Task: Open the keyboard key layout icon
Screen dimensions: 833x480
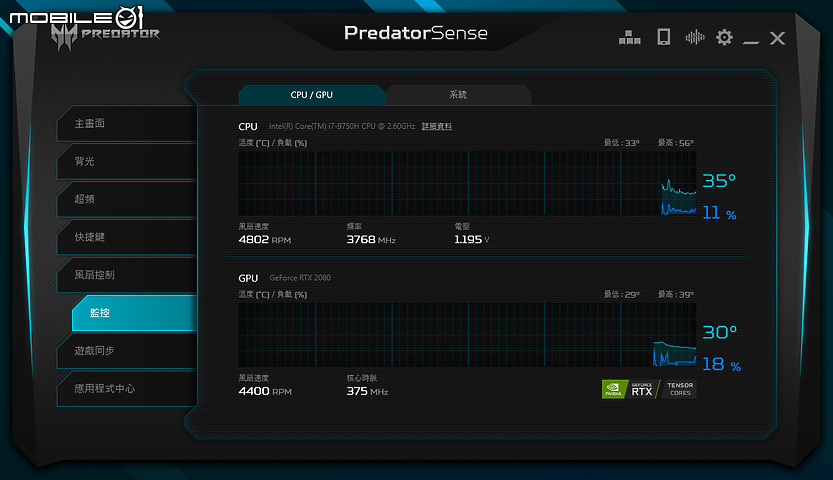Action: (630, 37)
